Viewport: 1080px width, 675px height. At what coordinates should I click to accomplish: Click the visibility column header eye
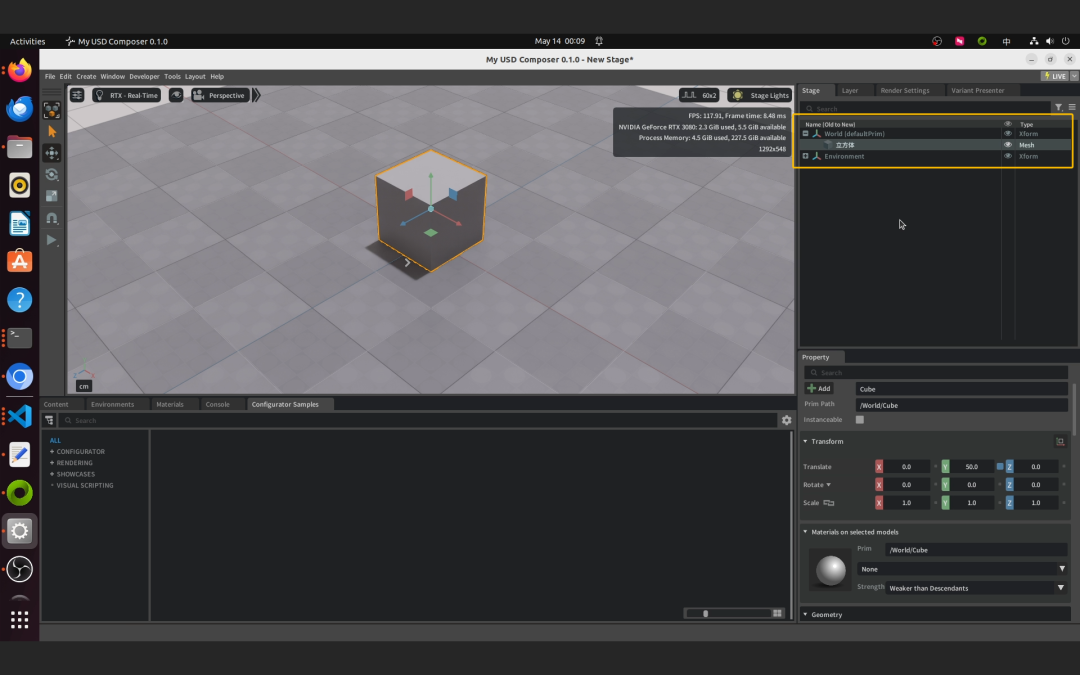pyautogui.click(x=1008, y=124)
